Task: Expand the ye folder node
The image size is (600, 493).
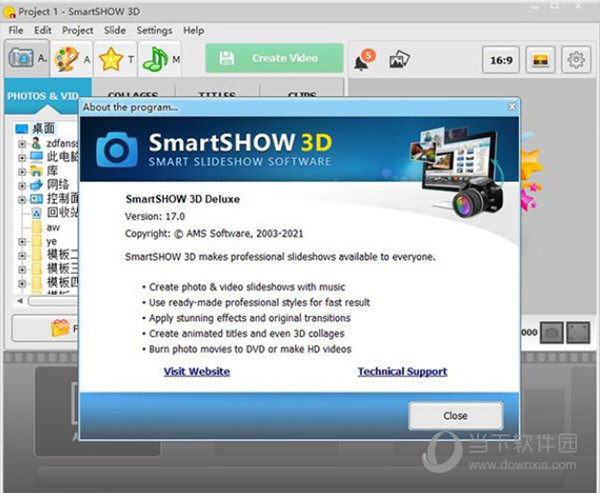Action: click(x=22, y=242)
